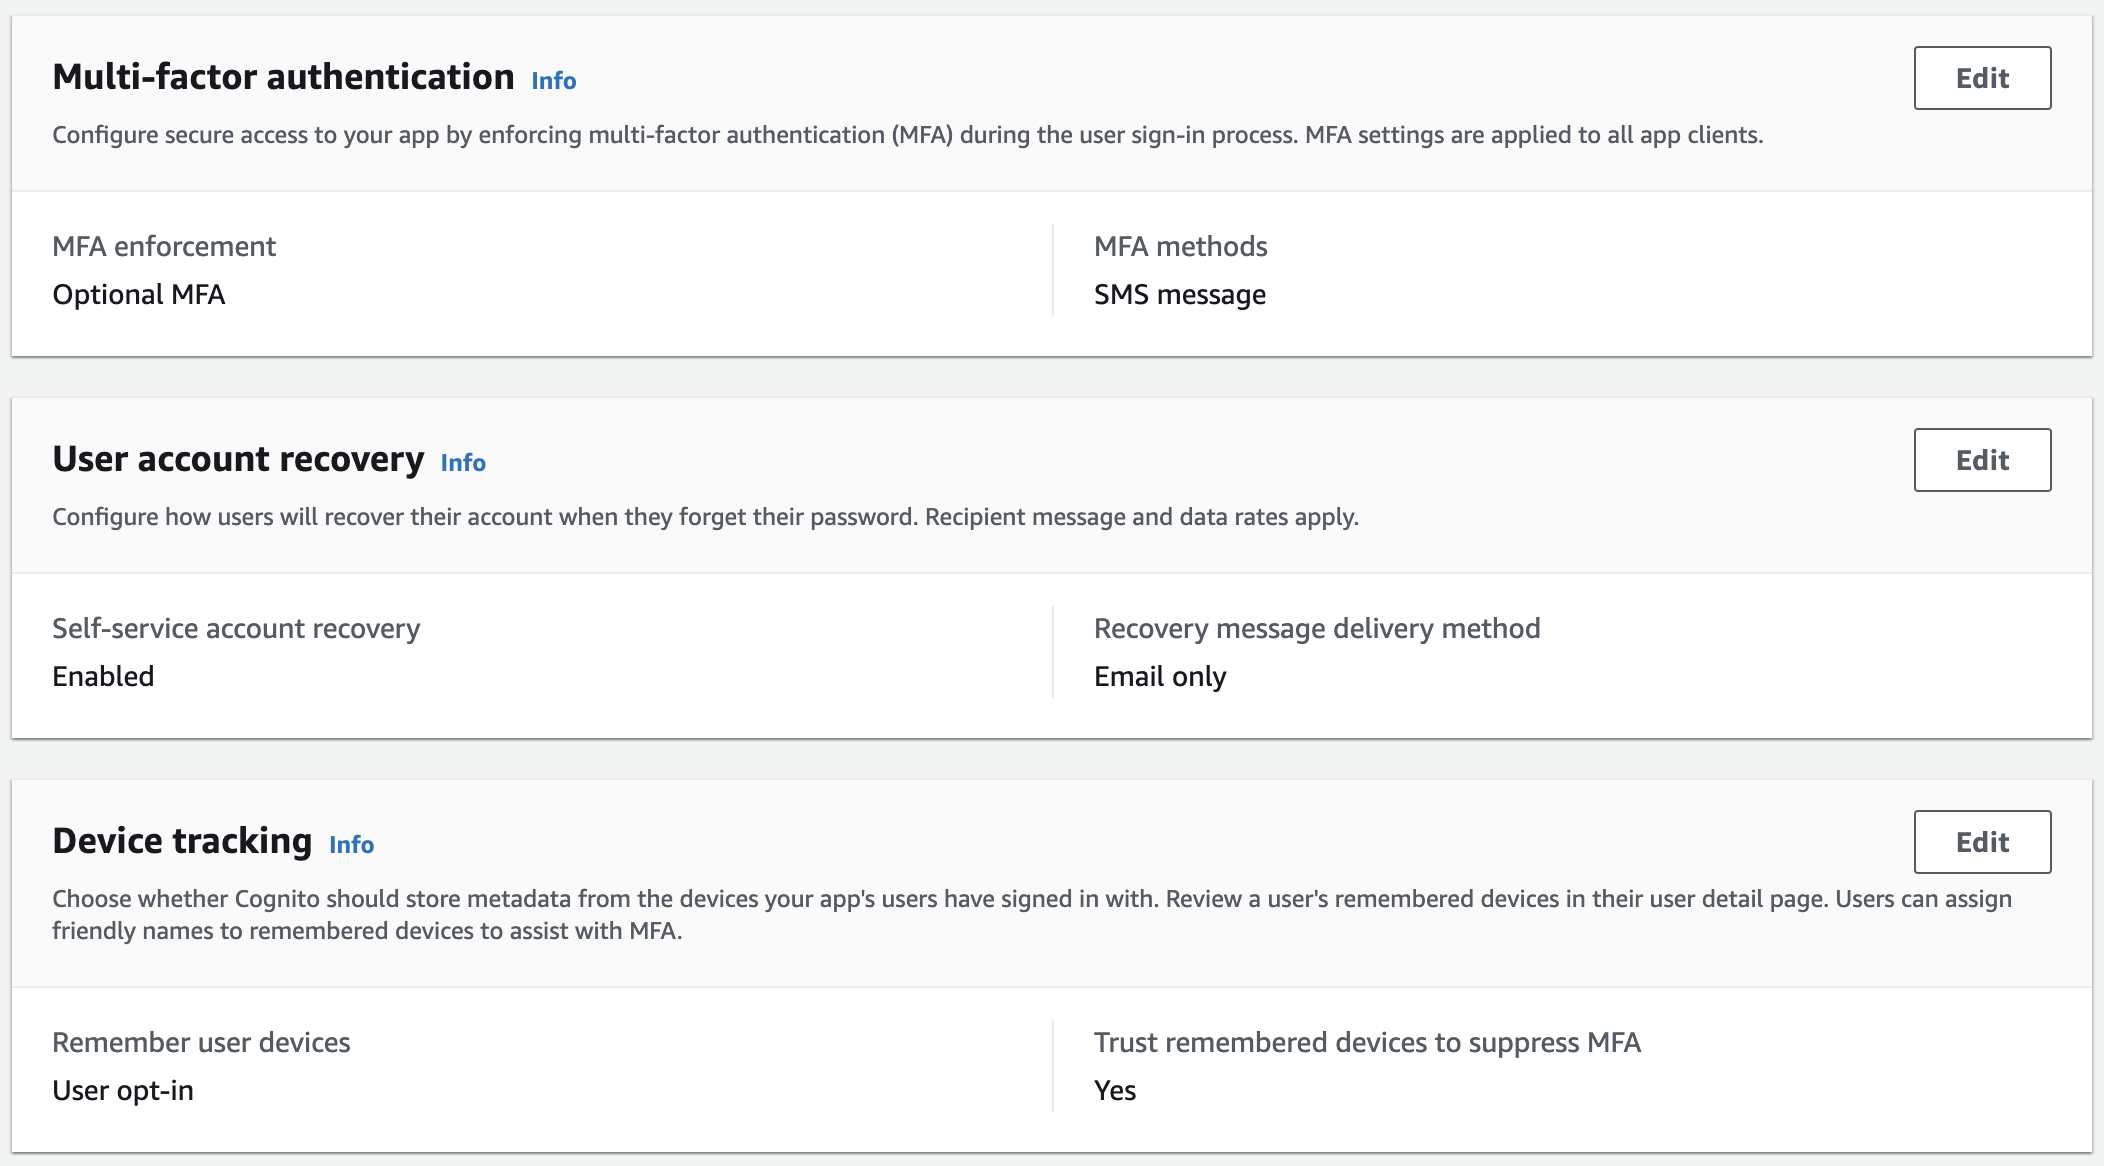Click the 'MFA methods' label
The height and width of the screenshot is (1166, 2104).
1180,246
